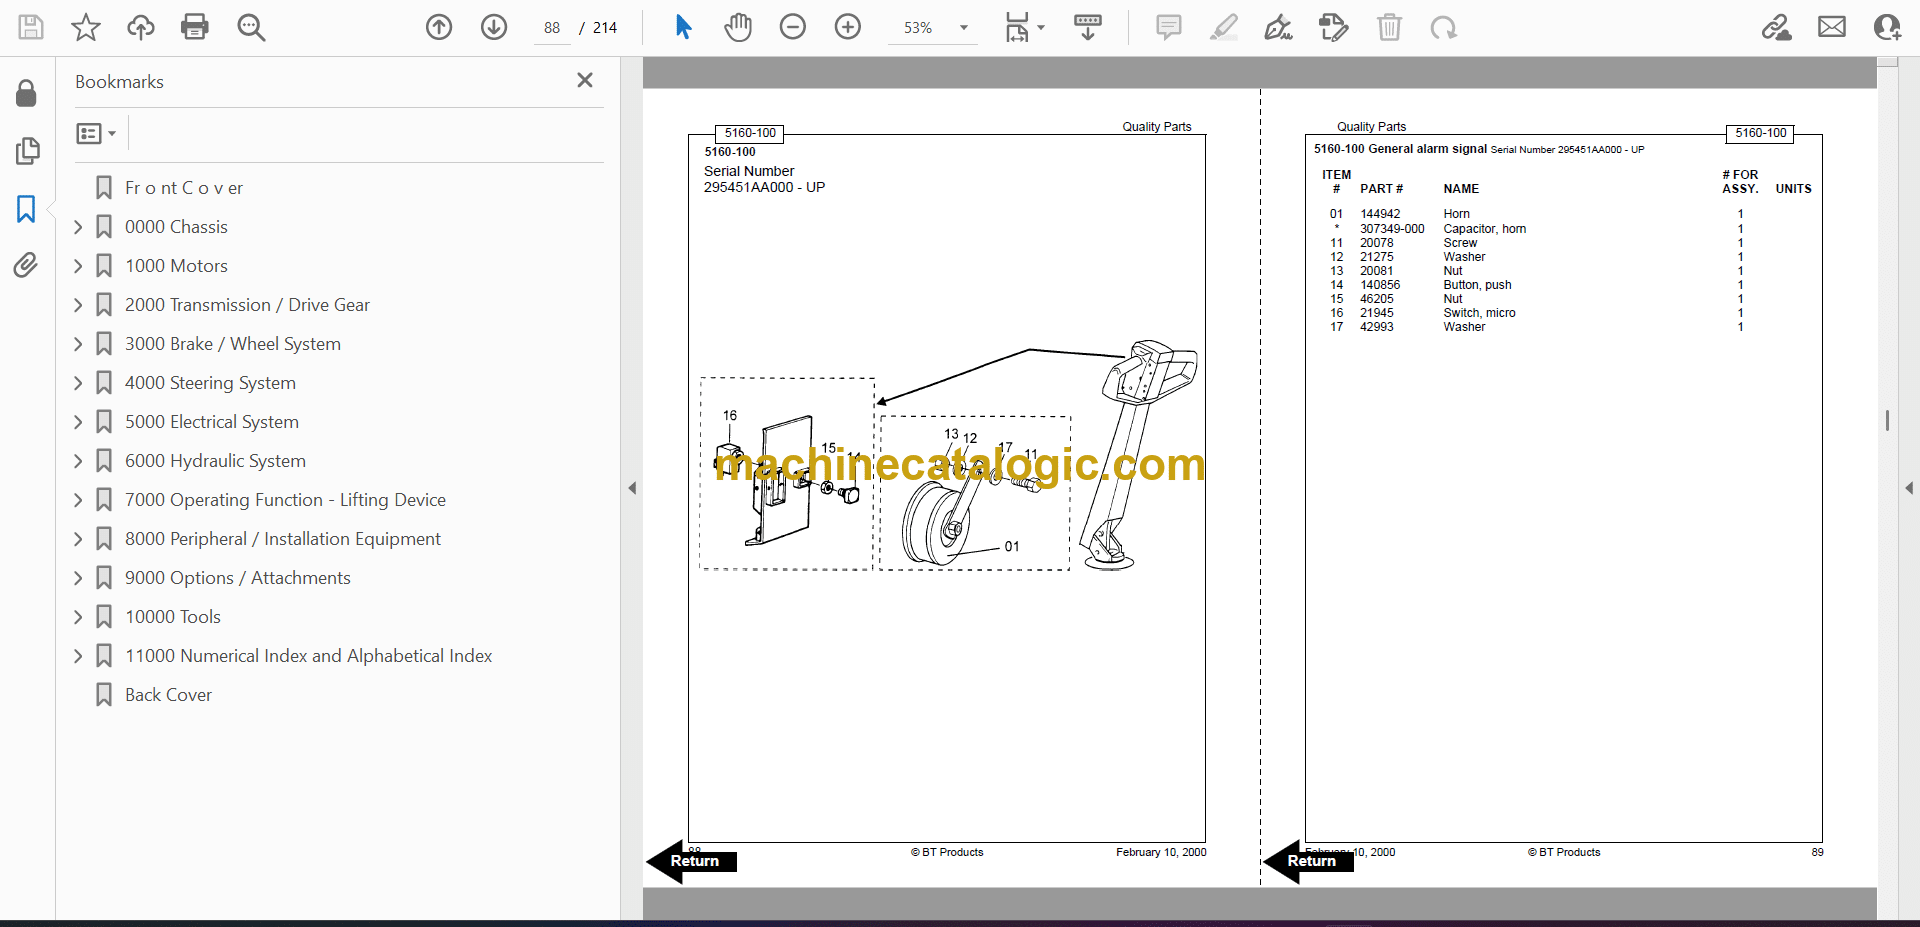Image resolution: width=1920 pixels, height=927 pixels.
Task: Add a sticky note comment
Action: [1168, 27]
